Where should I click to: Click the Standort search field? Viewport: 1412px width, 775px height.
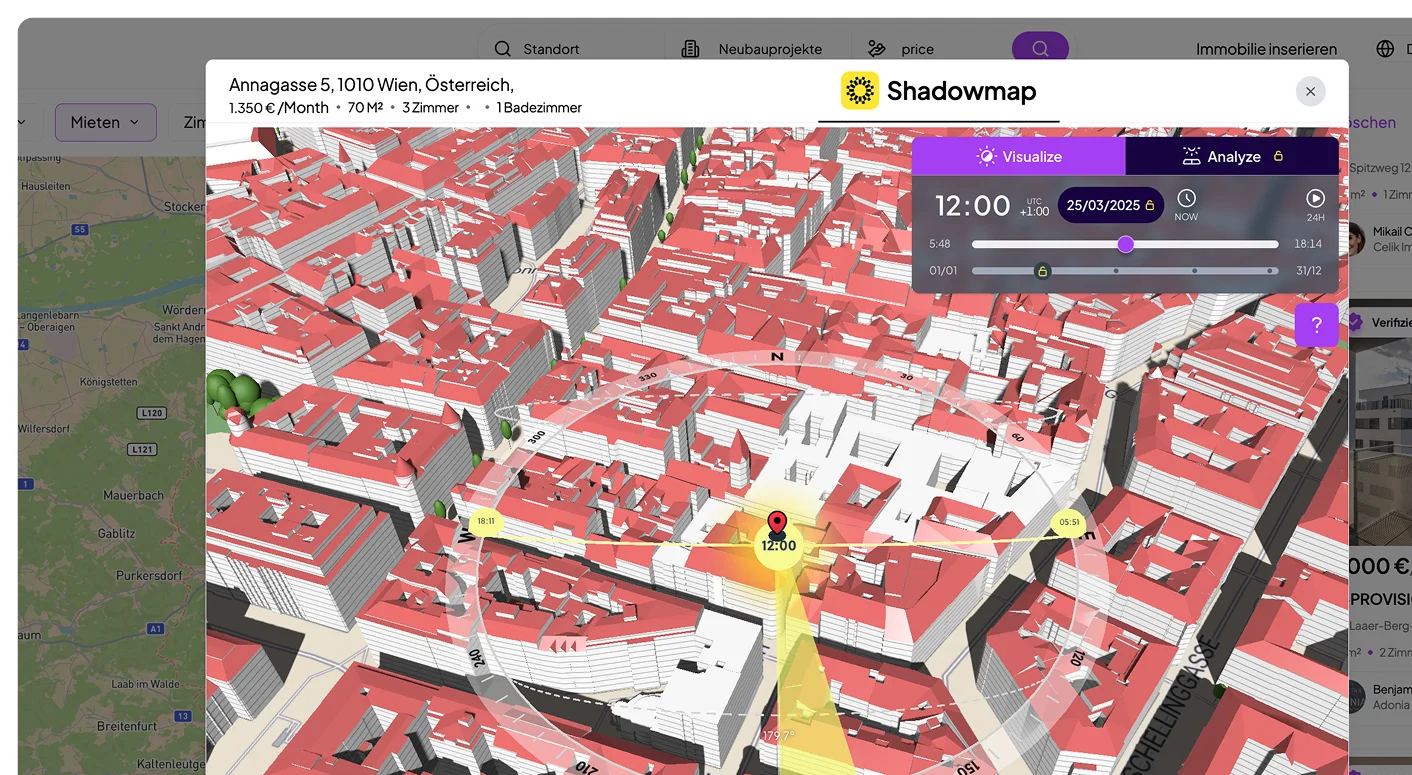click(551, 48)
